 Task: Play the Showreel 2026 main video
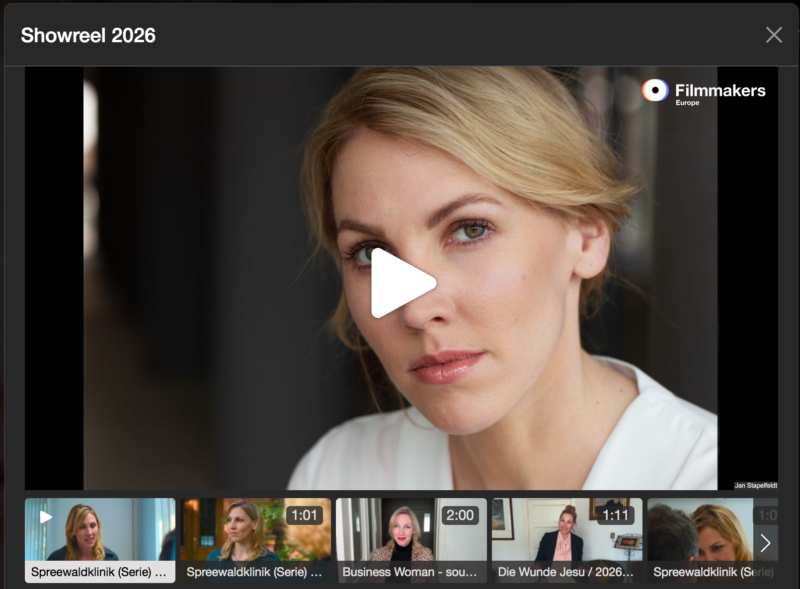pos(403,283)
